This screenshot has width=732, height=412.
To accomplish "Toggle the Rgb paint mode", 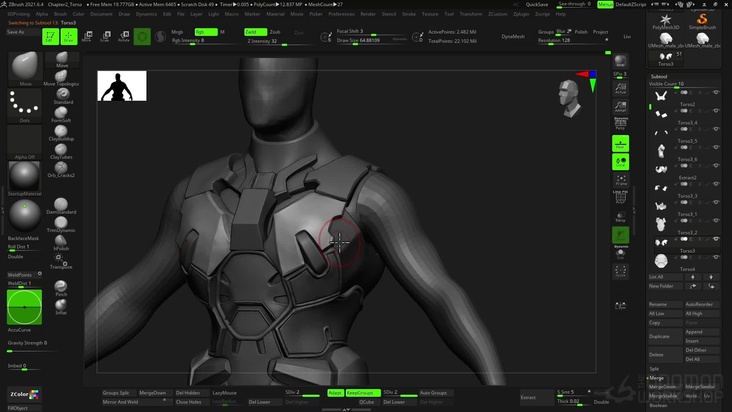I will point(206,32).
